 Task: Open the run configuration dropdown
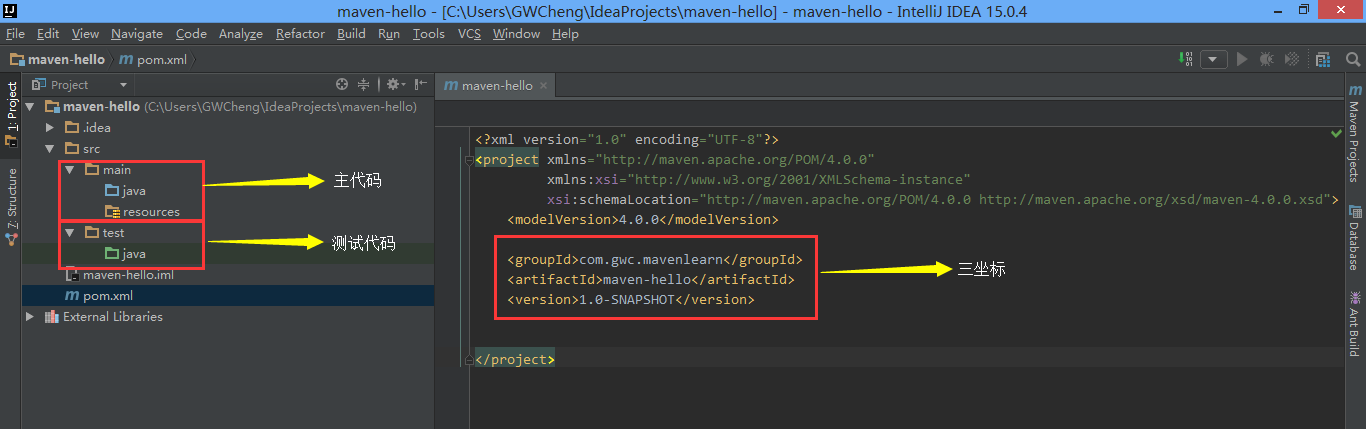[x=1214, y=59]
